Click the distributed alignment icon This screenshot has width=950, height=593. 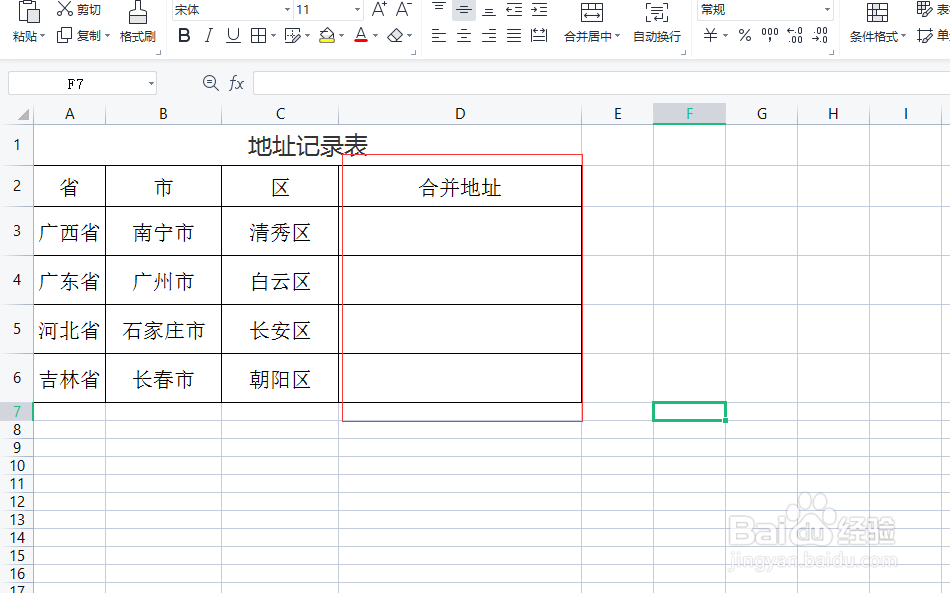coord(539,36)
